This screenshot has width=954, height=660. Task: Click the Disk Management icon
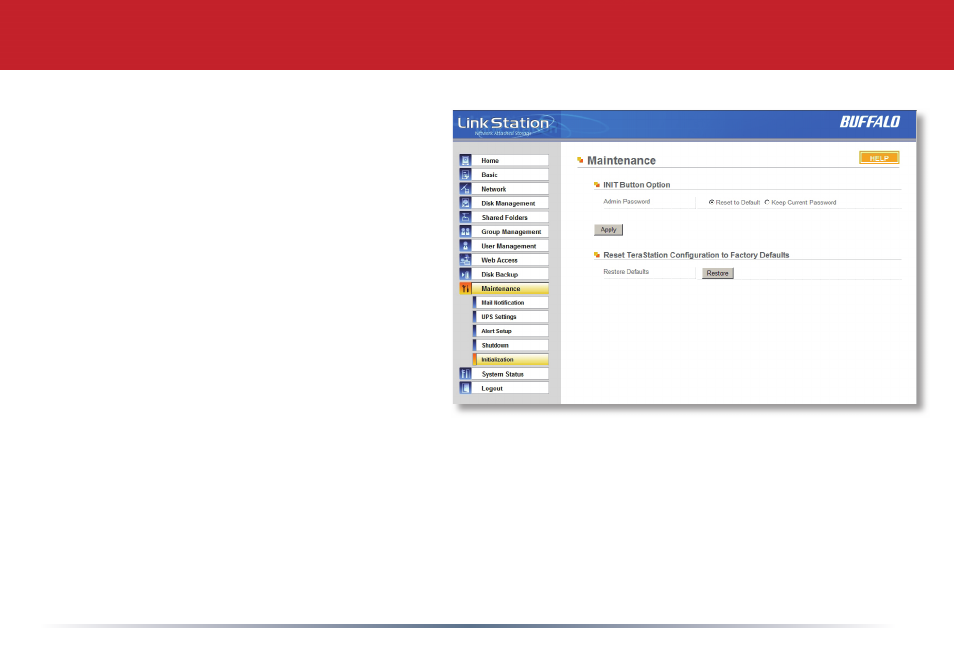pos(465,203)
